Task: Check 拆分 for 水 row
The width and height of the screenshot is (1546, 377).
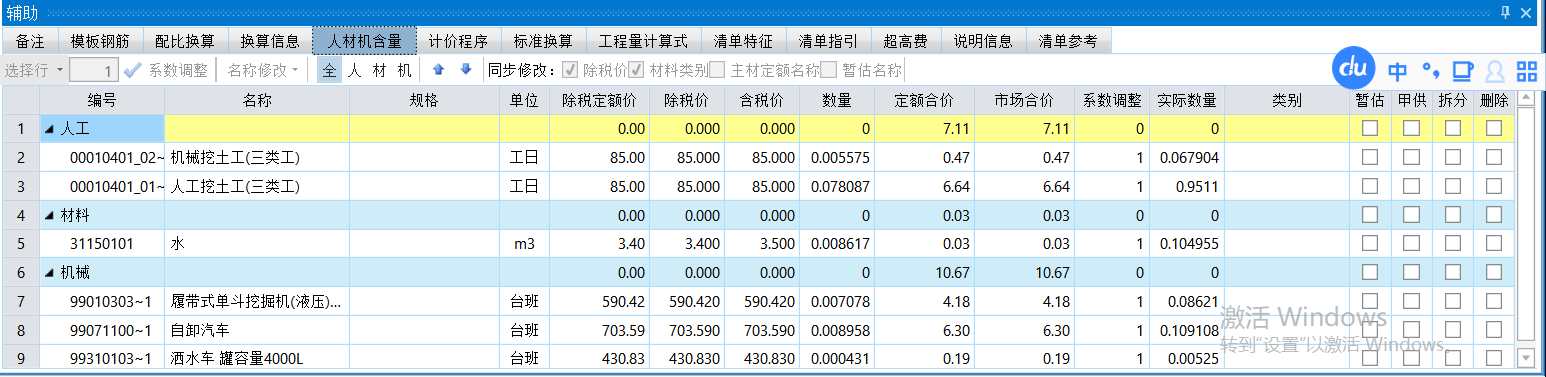Action: pyautogui.click(x=1453, y=243)
